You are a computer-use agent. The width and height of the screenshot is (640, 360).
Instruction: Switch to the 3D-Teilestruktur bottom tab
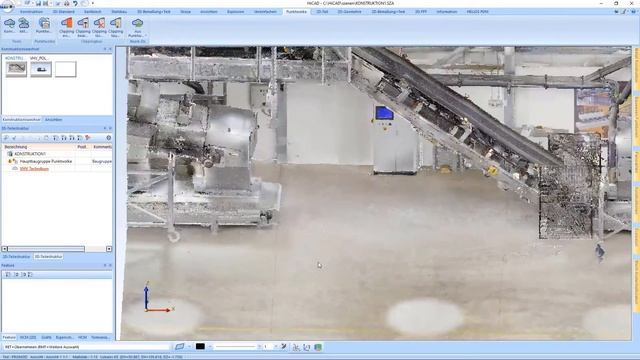48,257
